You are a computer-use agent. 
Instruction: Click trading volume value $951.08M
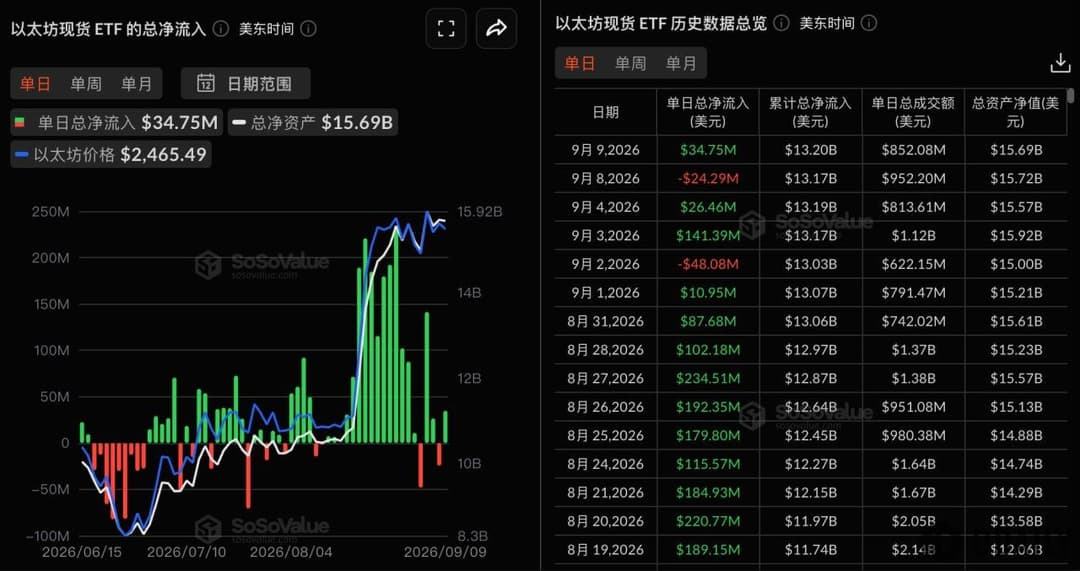tap(913, 407)
